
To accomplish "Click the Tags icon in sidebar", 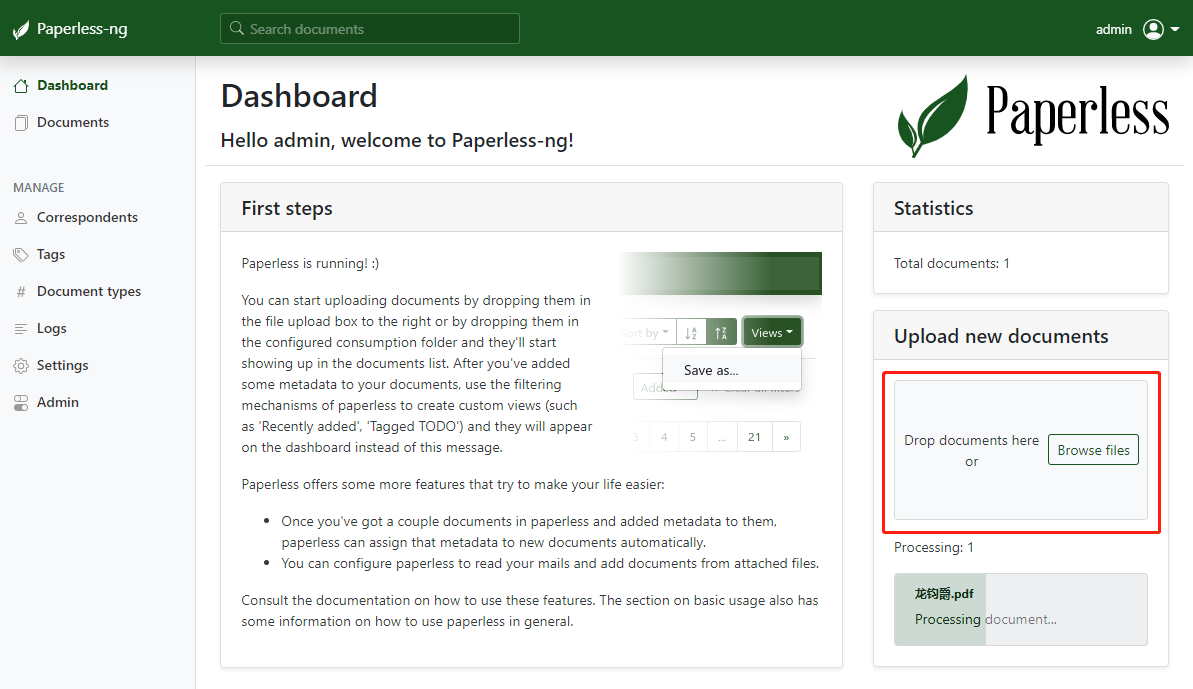I will coord(21,255).
